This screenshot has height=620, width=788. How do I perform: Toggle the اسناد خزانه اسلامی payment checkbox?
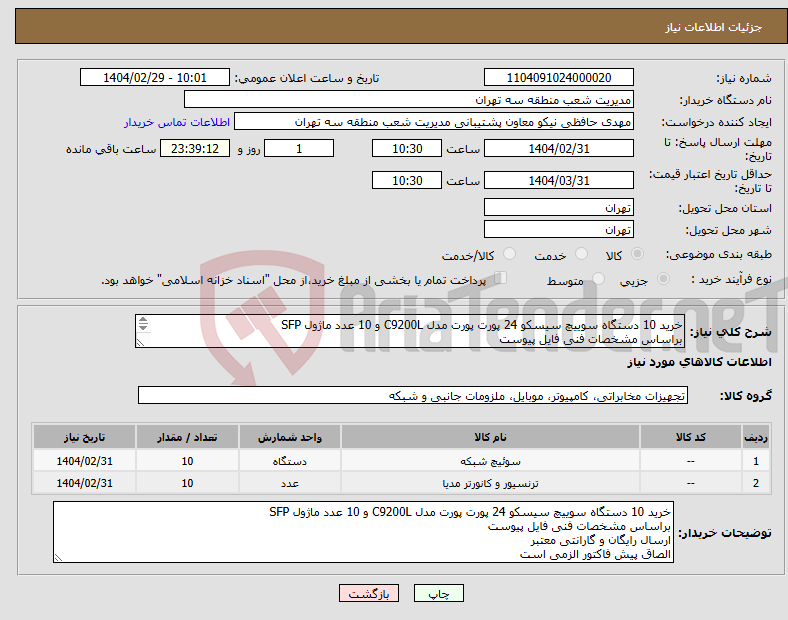(501, 278)
